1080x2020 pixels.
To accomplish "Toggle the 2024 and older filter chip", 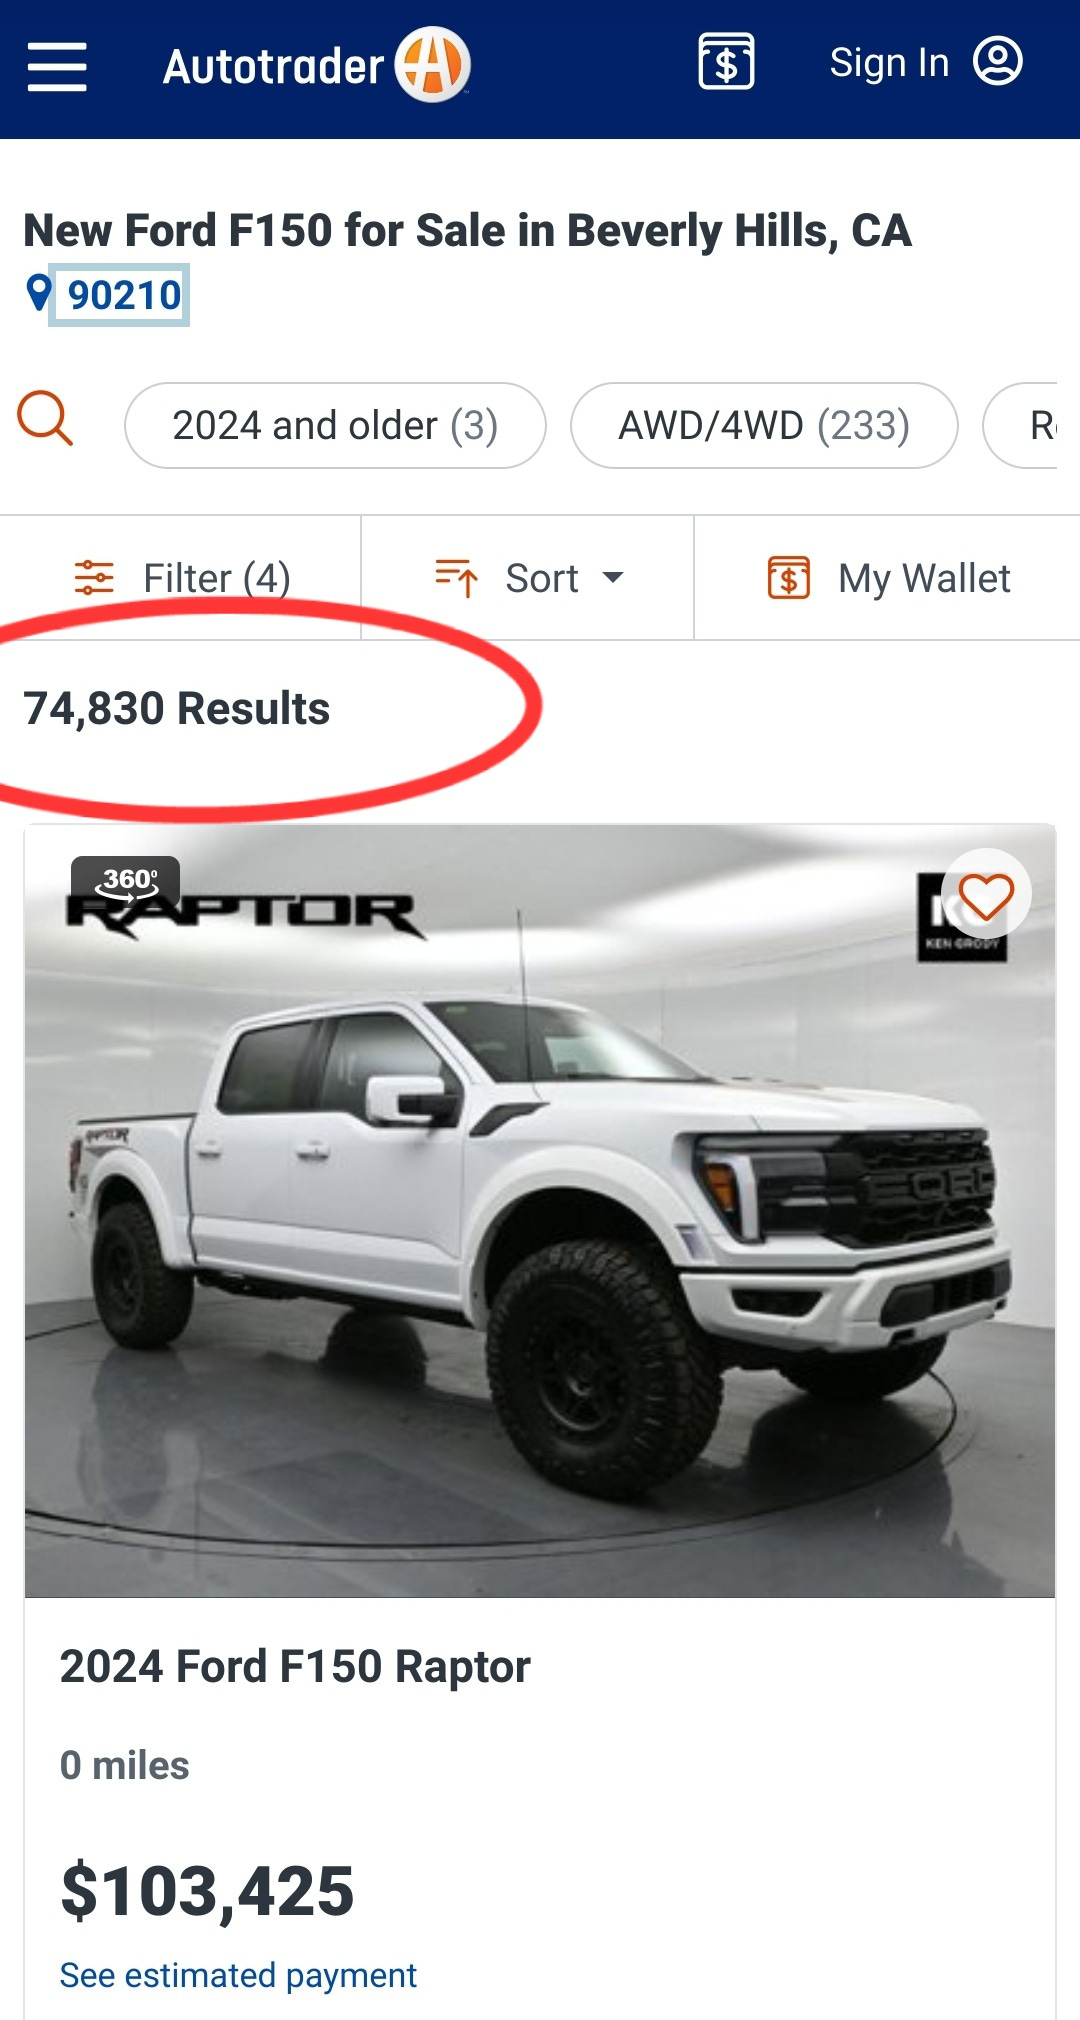I will 335,425.
